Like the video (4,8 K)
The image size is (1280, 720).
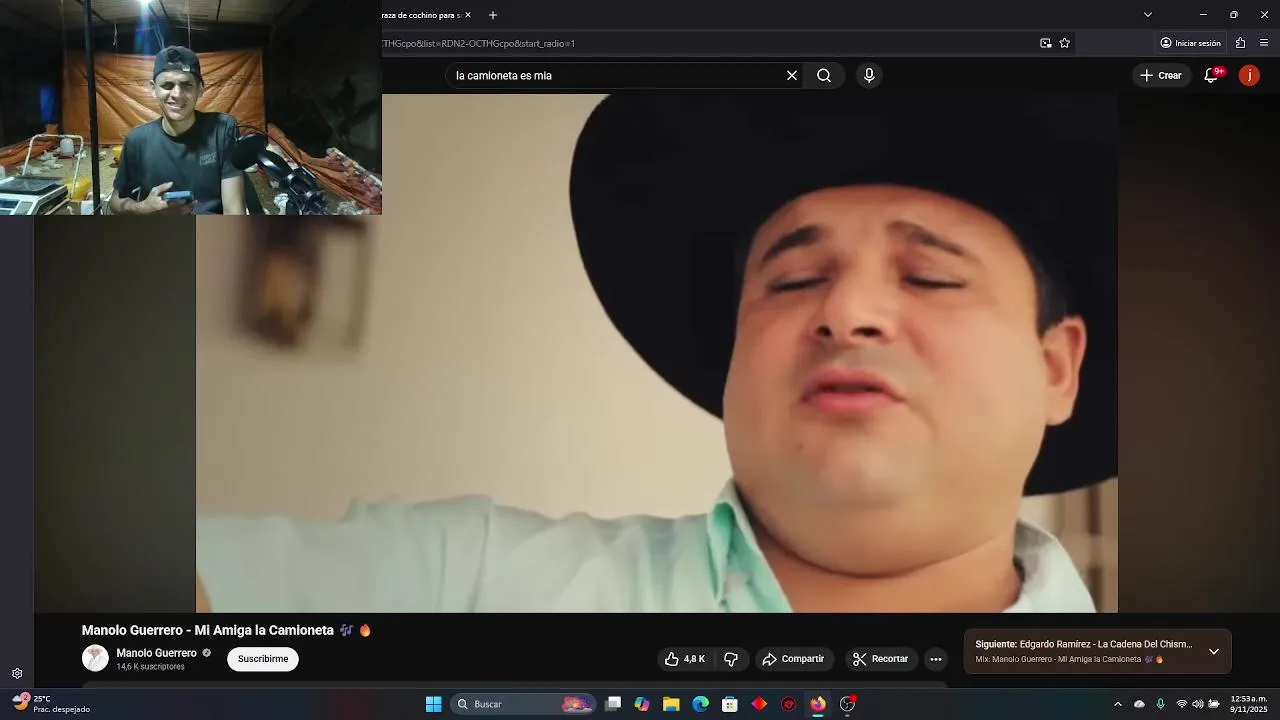684,659
